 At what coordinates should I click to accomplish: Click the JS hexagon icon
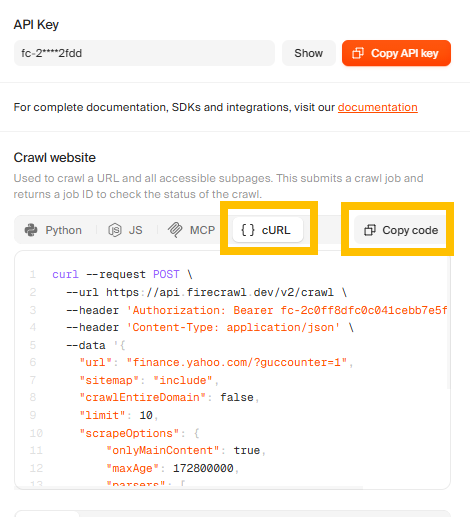point(115,230)
